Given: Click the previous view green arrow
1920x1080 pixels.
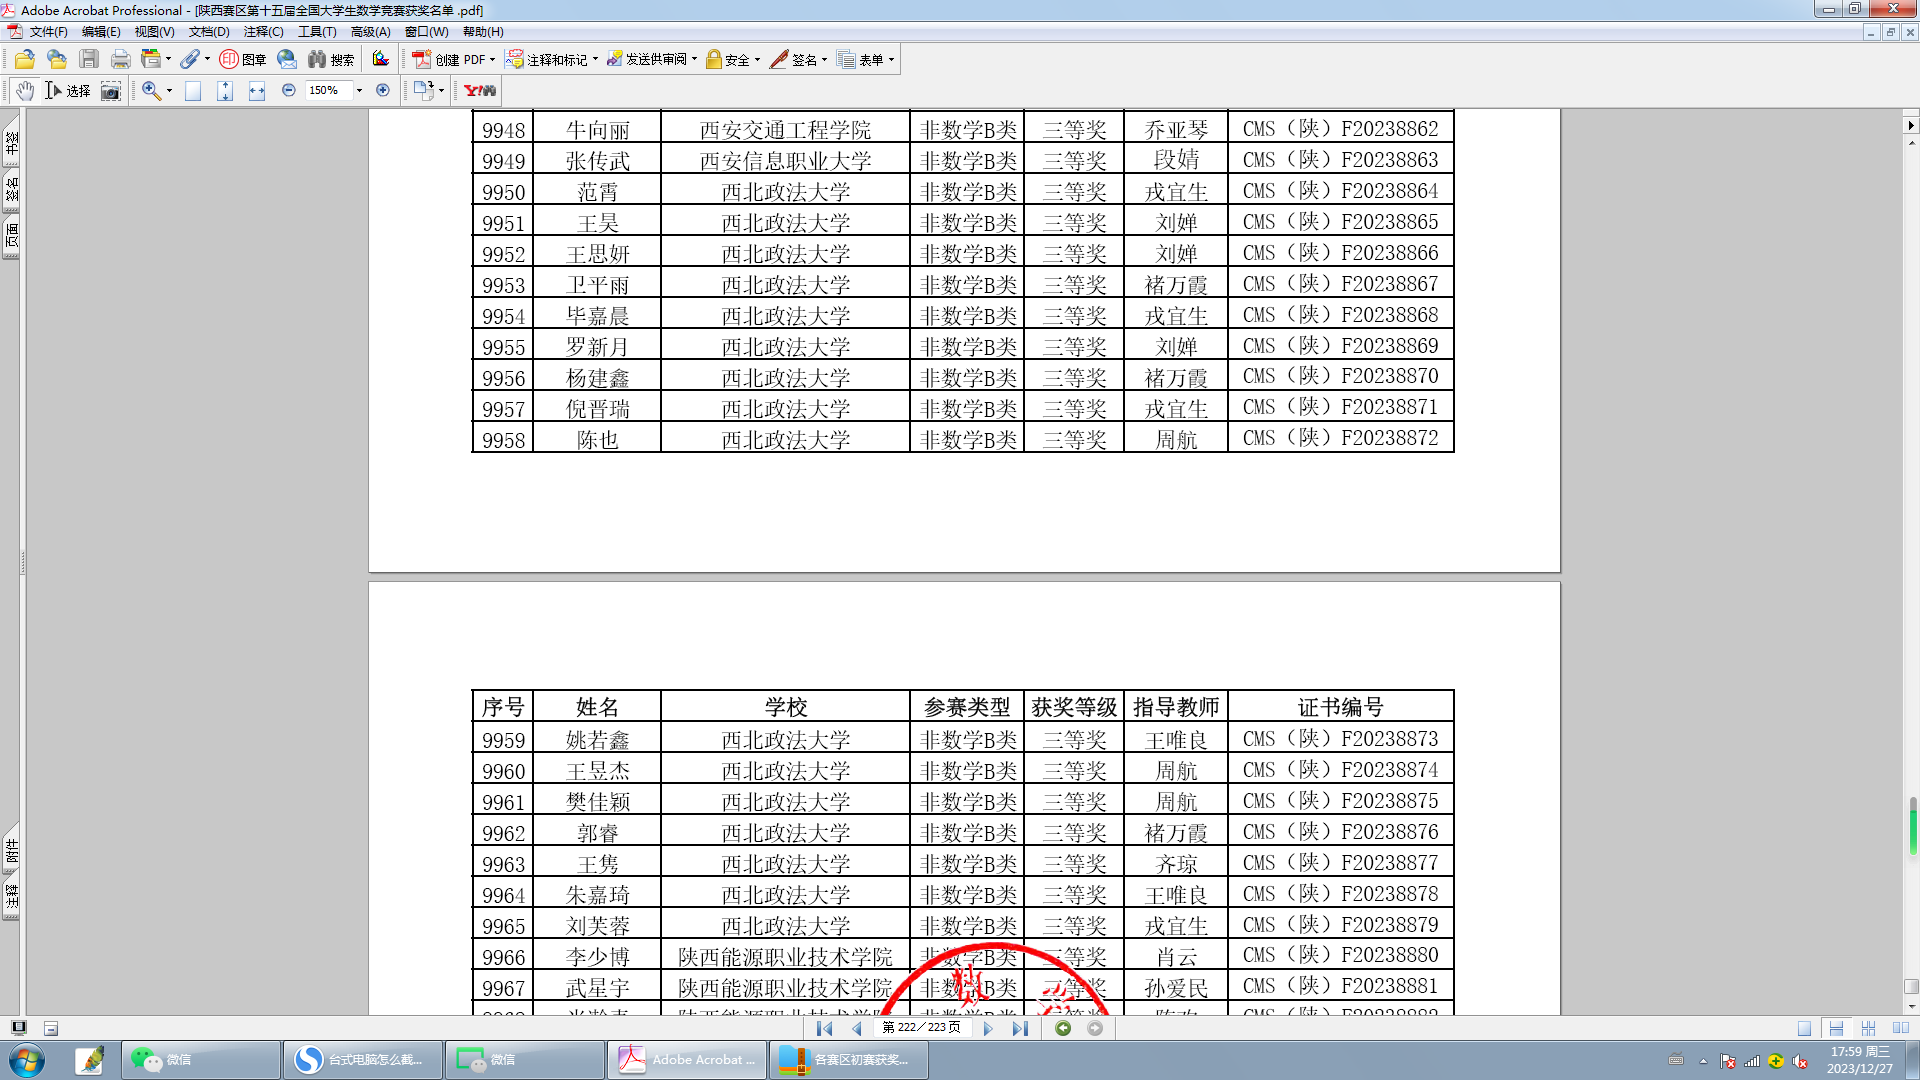Looking at the screenshot, I should [1063, 1028].
